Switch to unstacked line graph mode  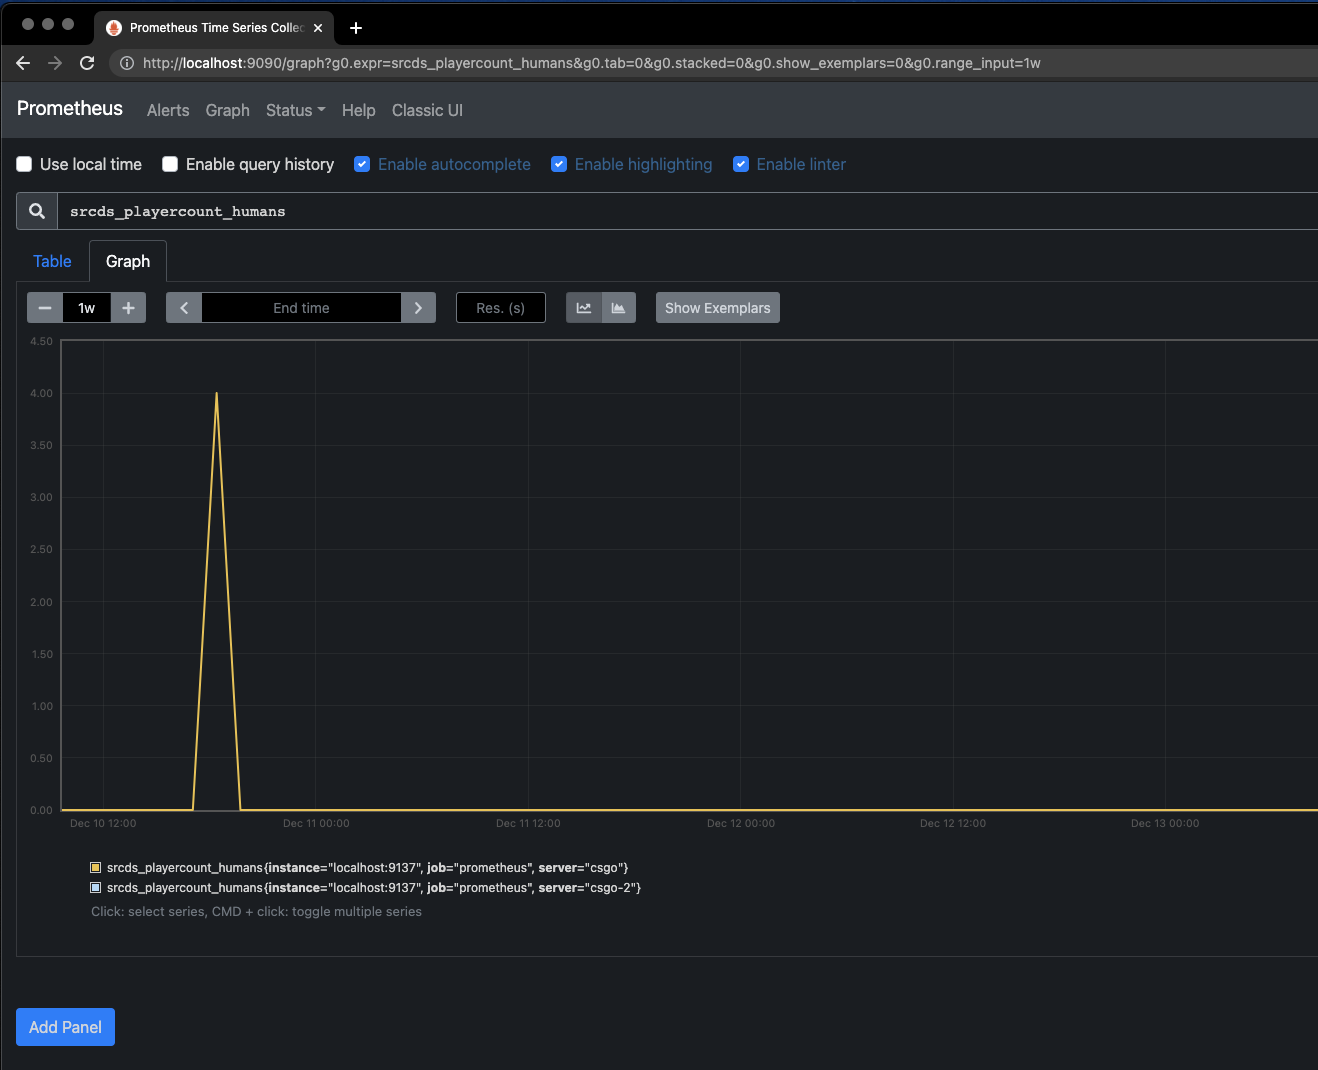[584, 308]
